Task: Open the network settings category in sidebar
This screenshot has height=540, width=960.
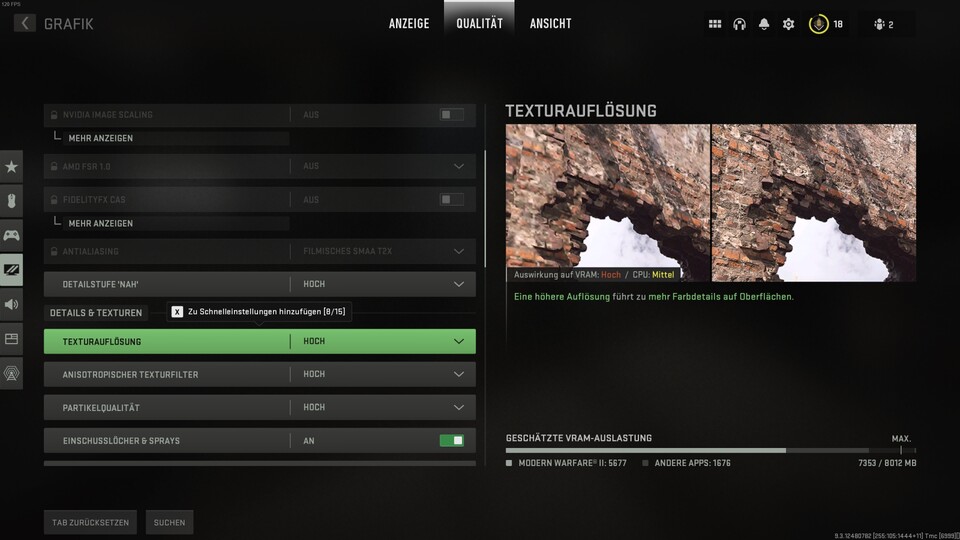Action: coord(11,373)
